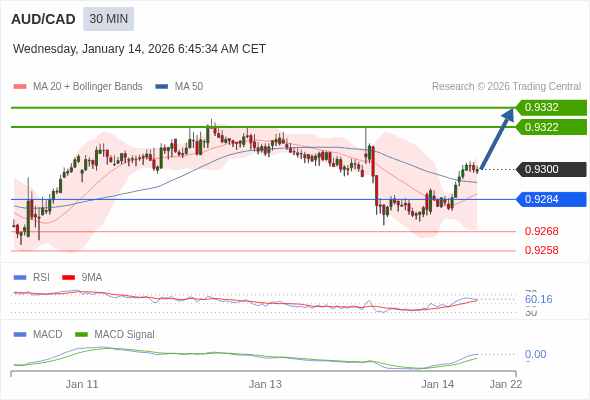Click the Jan 11 axis label
The image size is (590, 400).
pos(82,385)
